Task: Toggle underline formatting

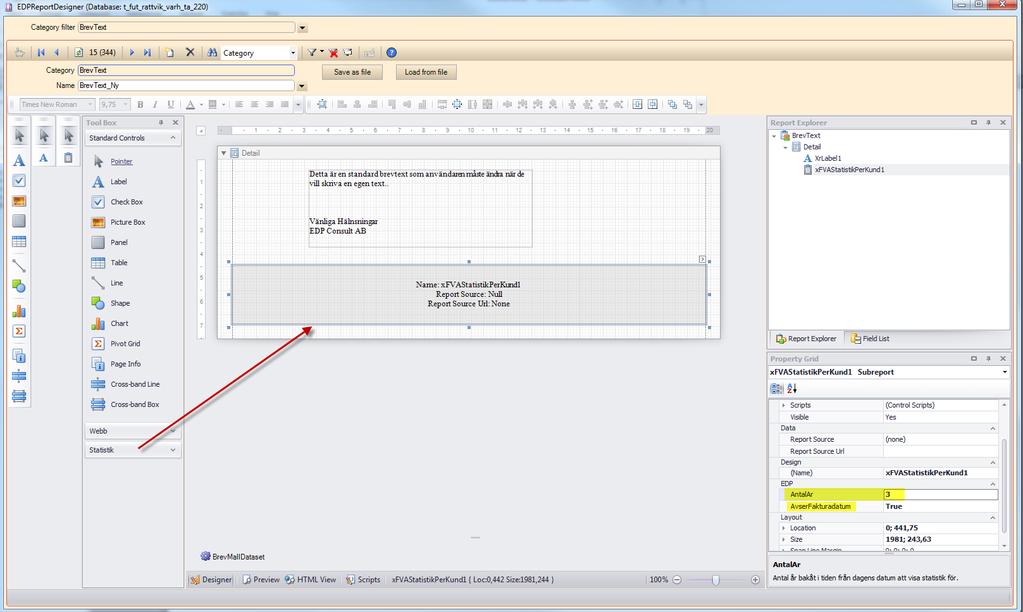Action: click(171, 104)
